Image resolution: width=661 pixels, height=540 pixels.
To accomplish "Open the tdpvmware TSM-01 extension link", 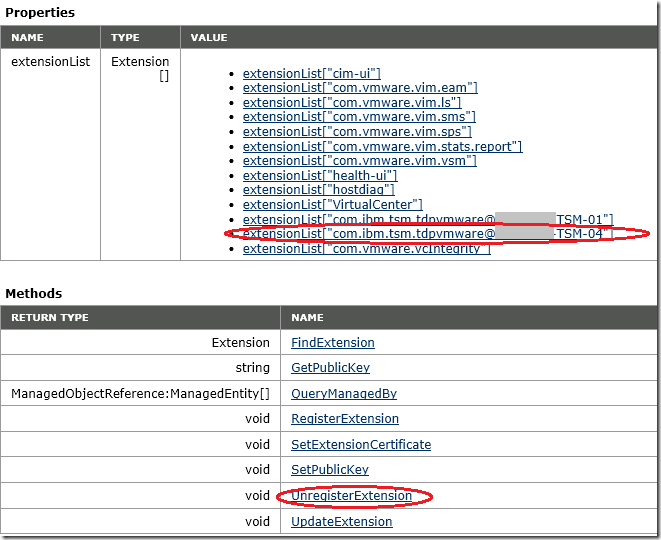I will (428, 219).
